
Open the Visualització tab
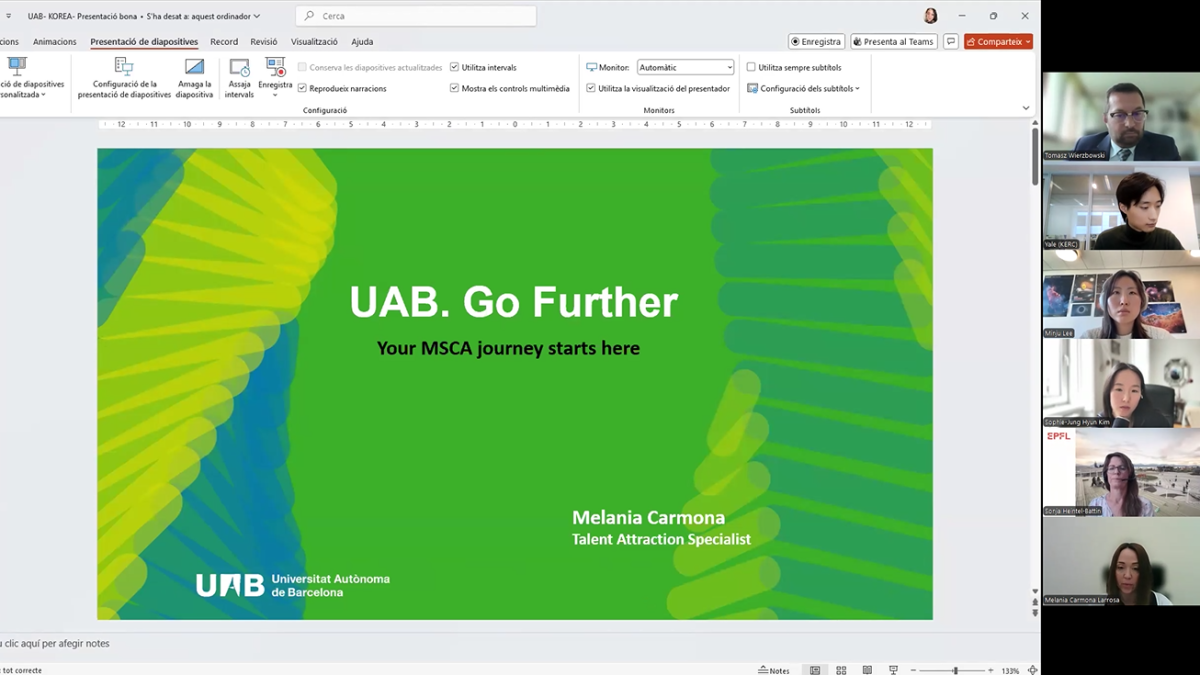[x=314, y=42]
